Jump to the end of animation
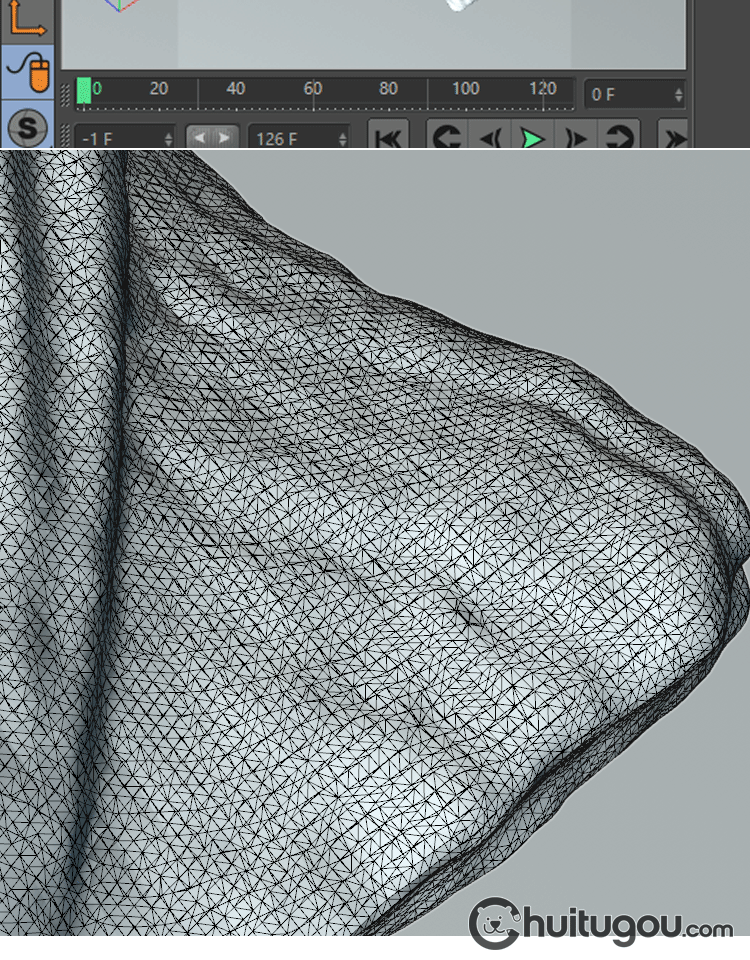The width and height of the screenshot is (750, 960). click(x=675, y=137)
